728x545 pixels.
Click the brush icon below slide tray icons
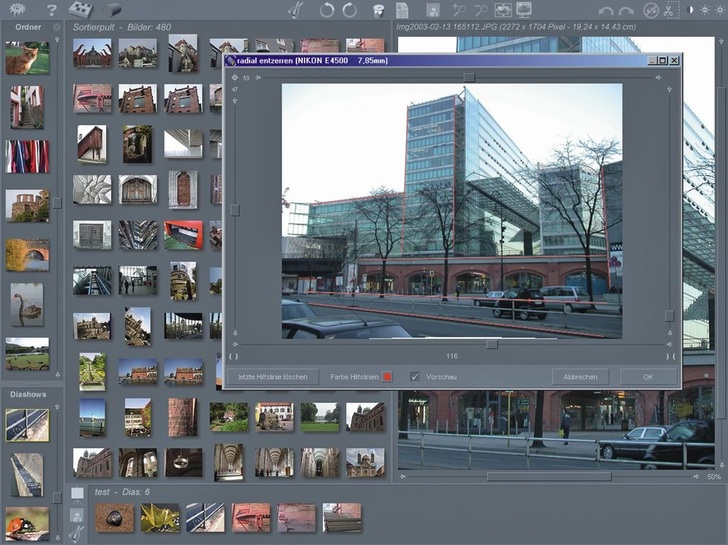[77, 534]
